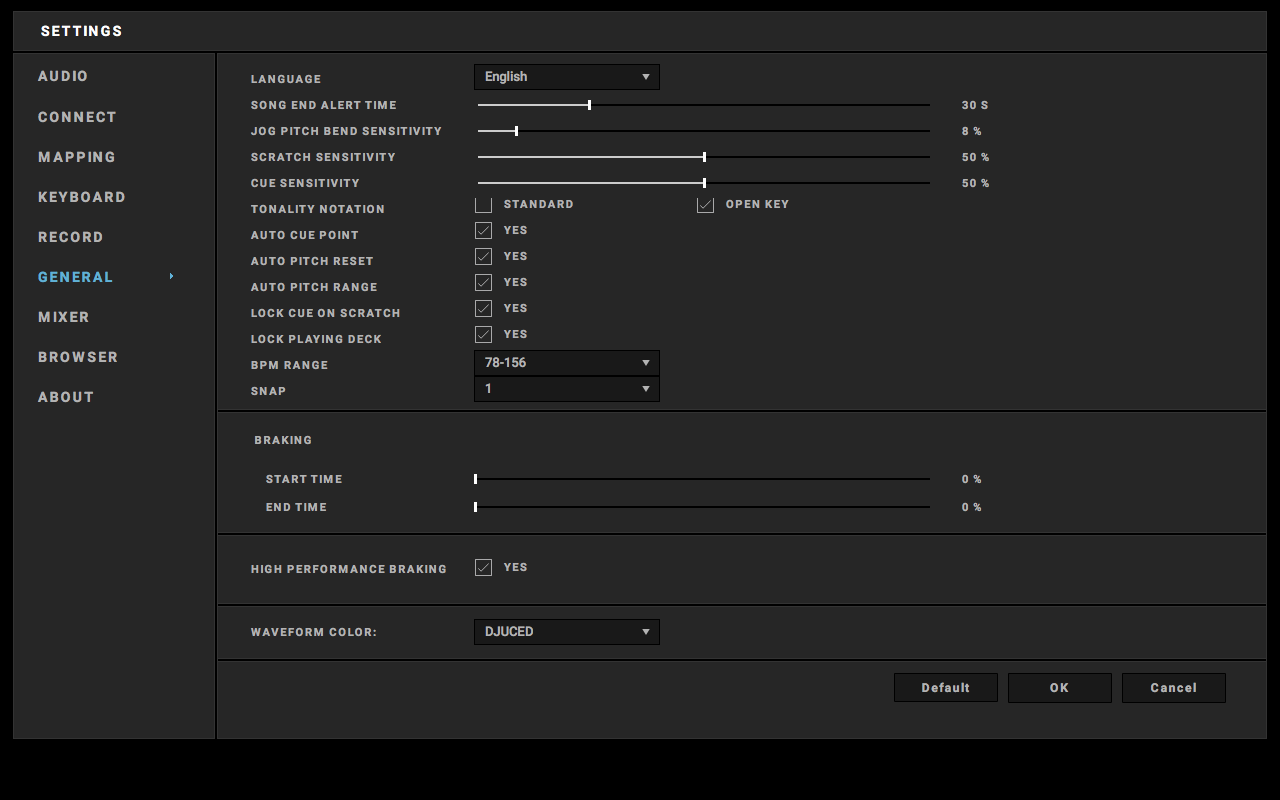Open the Waveform Color dropdown showing DJUCED
The height and width of the screenshot is (800, 1280).
(x=567, y=632)
